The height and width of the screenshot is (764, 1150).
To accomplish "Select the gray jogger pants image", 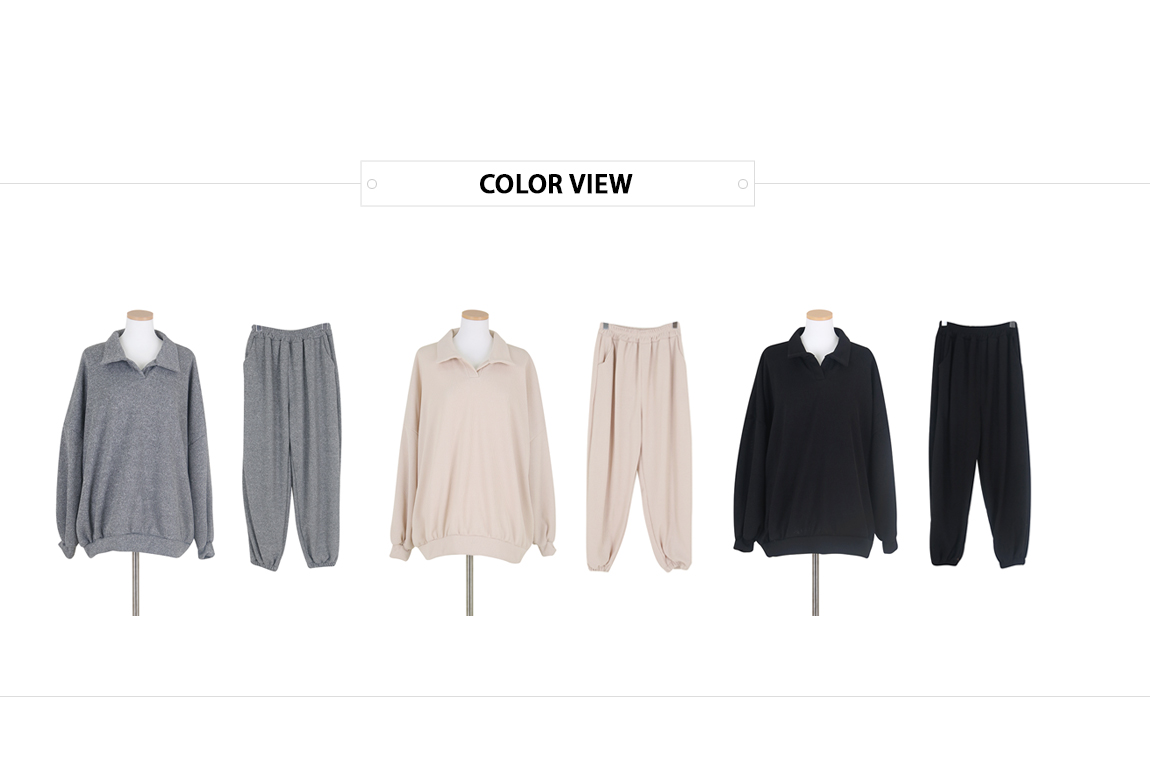I will pos(292,447).
